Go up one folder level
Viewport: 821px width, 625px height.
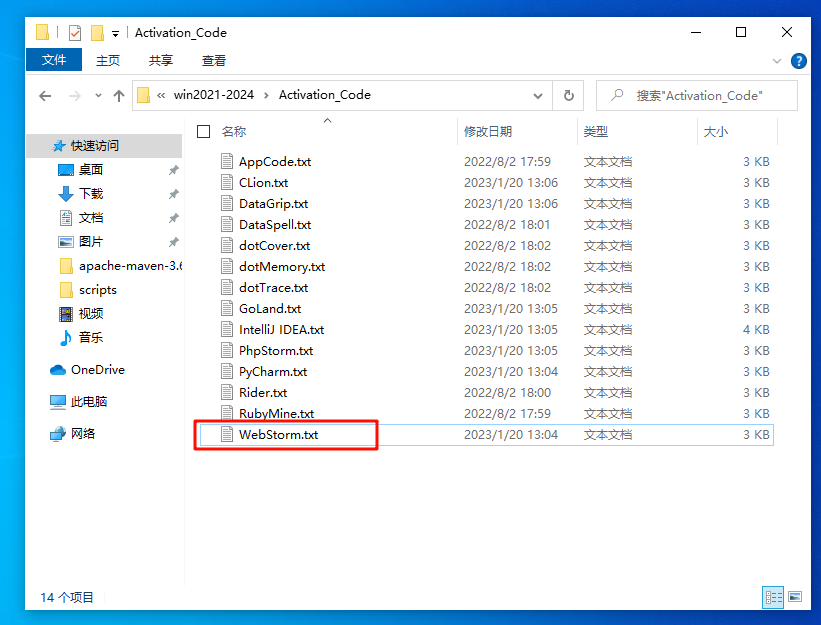(119, 96)
